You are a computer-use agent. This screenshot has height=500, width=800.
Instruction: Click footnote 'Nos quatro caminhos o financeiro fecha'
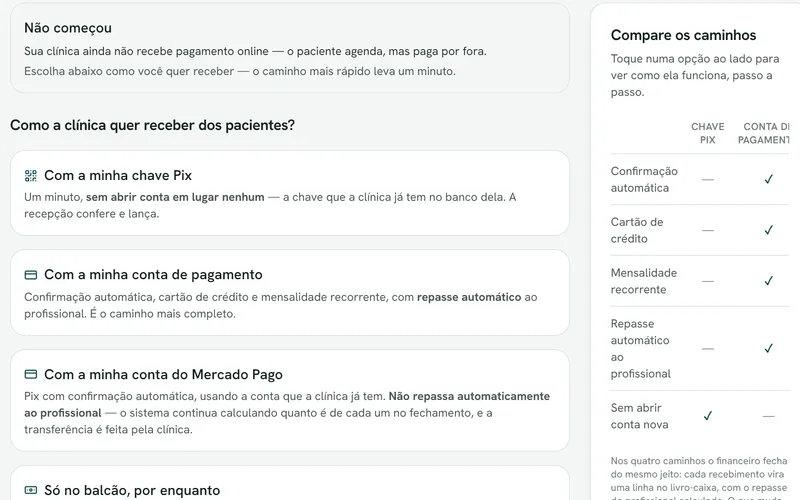[x=698, y=461]
